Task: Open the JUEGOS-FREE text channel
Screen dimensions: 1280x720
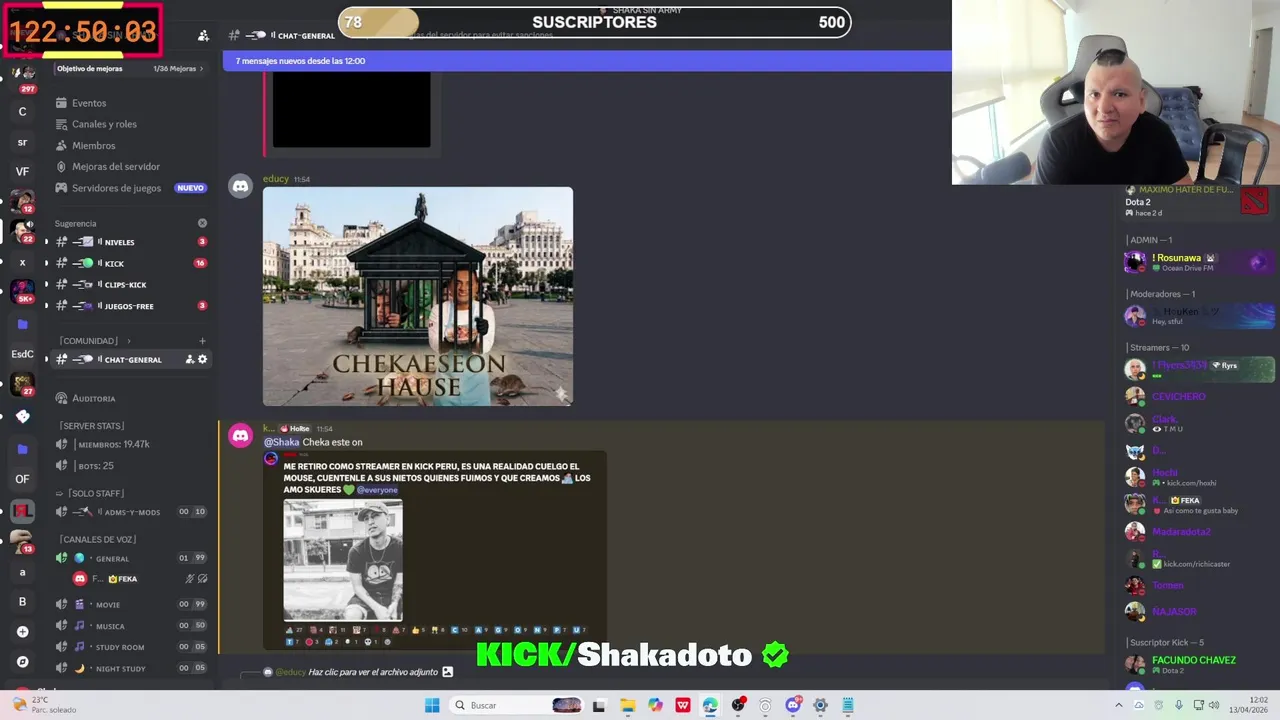Action: (x=129, y=306)
